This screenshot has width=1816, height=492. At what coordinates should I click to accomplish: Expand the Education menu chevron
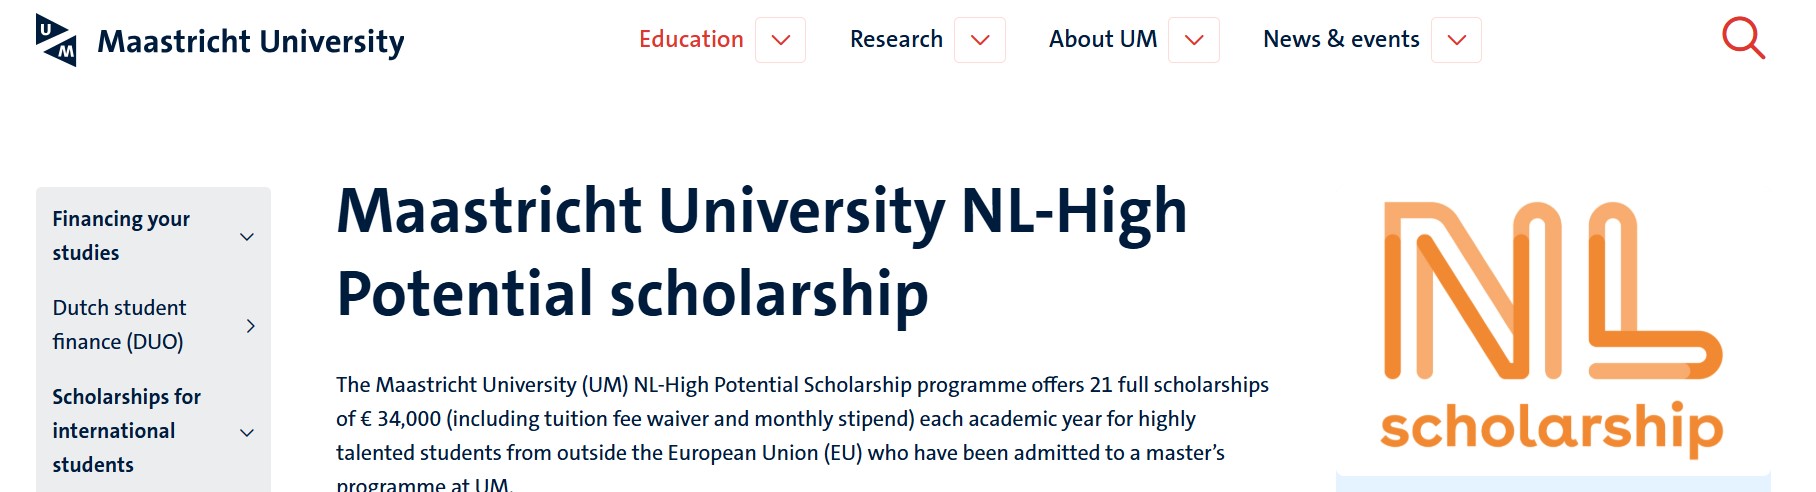click(781, 40)
